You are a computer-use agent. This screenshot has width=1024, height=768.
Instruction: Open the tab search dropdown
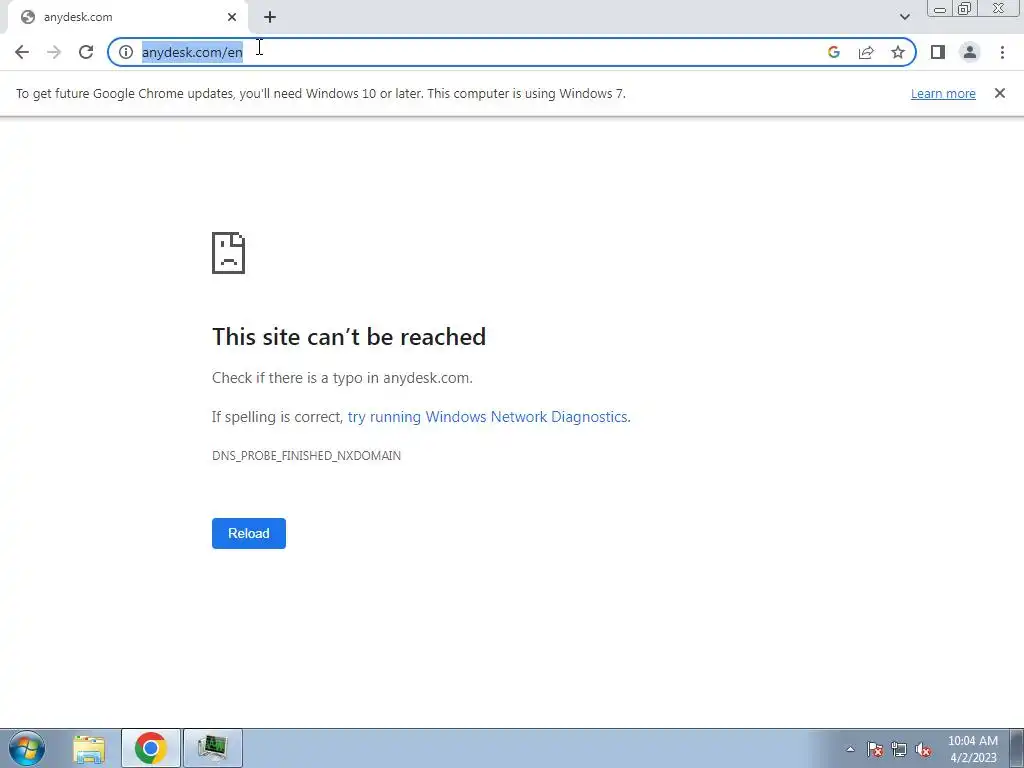[x=904, y=17]
